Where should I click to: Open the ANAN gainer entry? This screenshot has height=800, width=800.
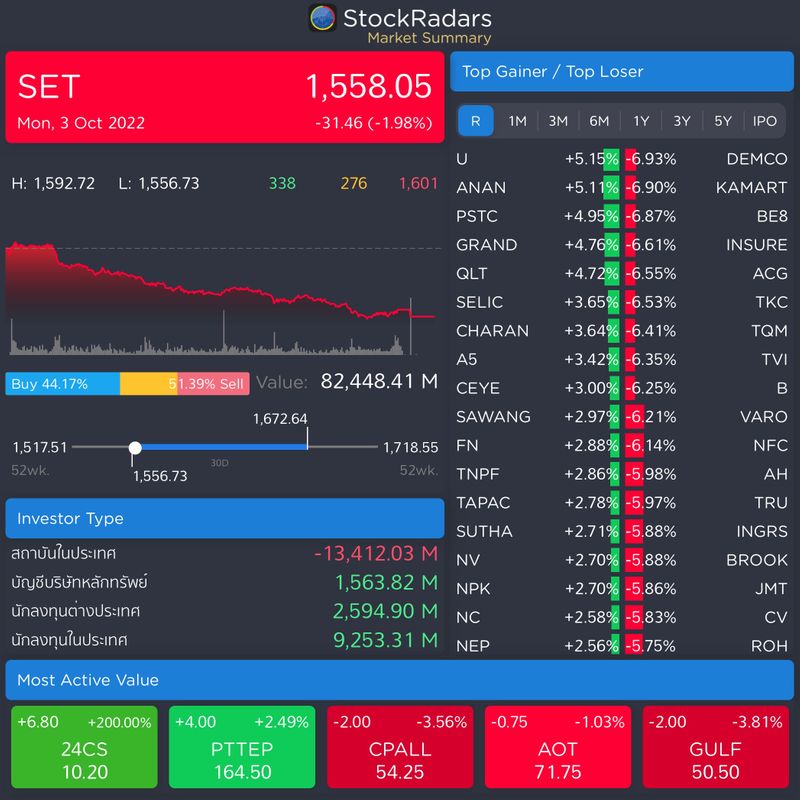click(479, 187)
